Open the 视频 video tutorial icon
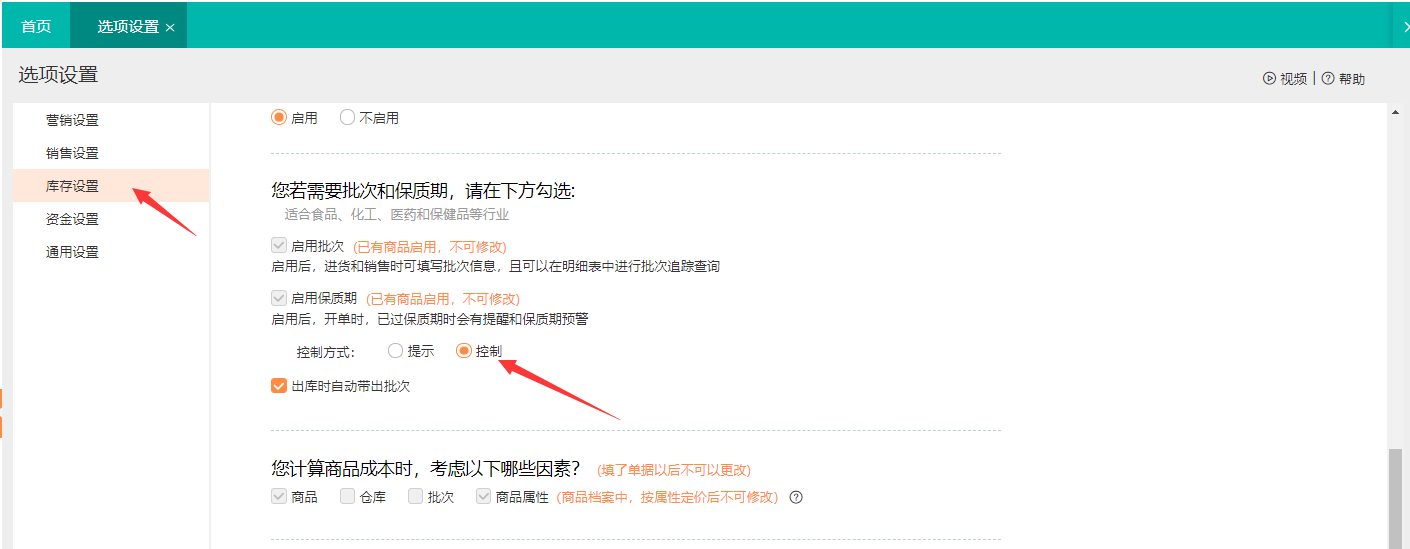 point(1269,78)
